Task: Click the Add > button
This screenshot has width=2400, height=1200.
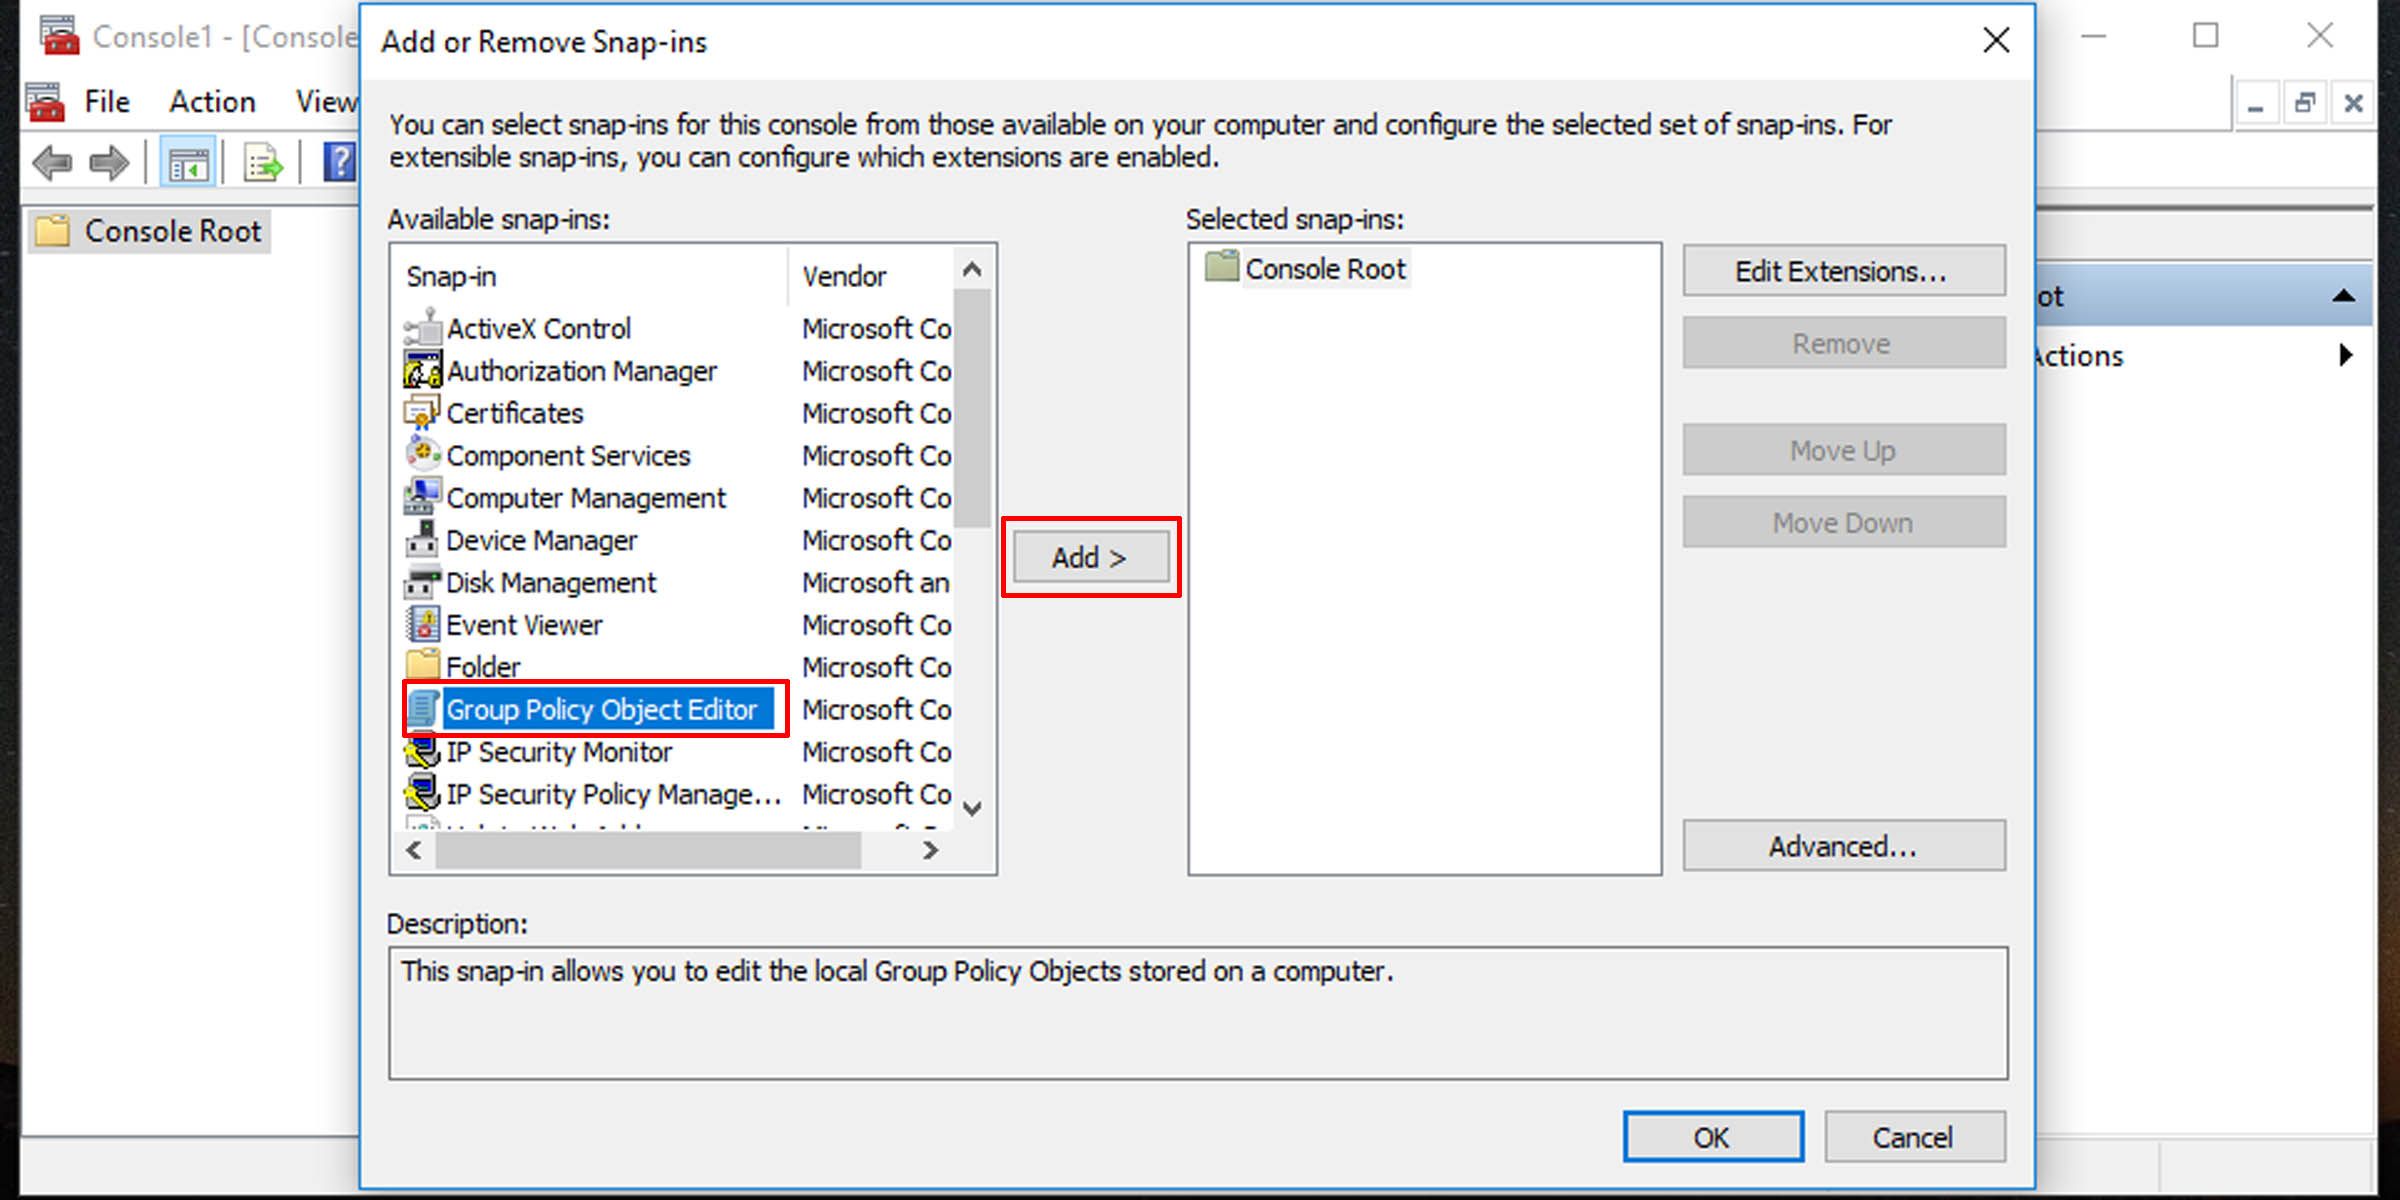Action: 1090,557
